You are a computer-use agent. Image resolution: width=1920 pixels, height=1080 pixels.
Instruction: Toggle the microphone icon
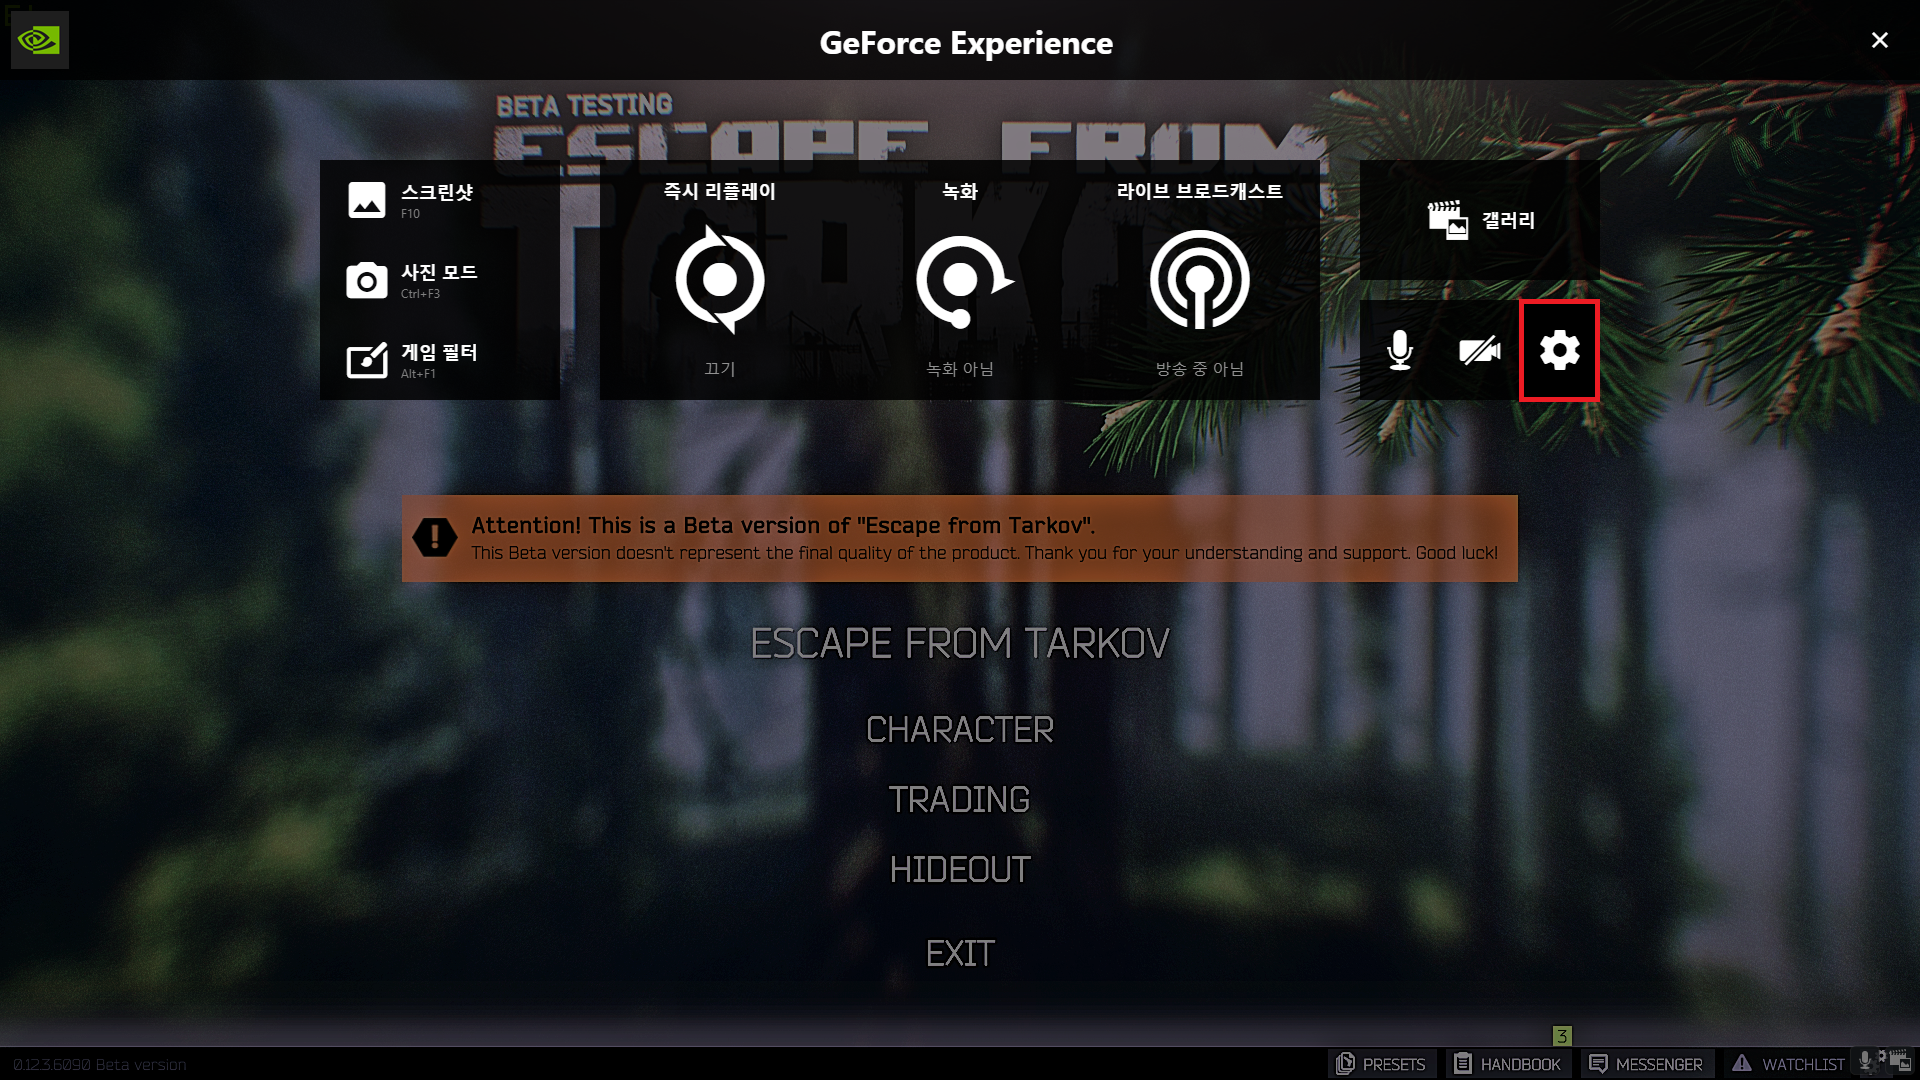(x=1400, y=350)
